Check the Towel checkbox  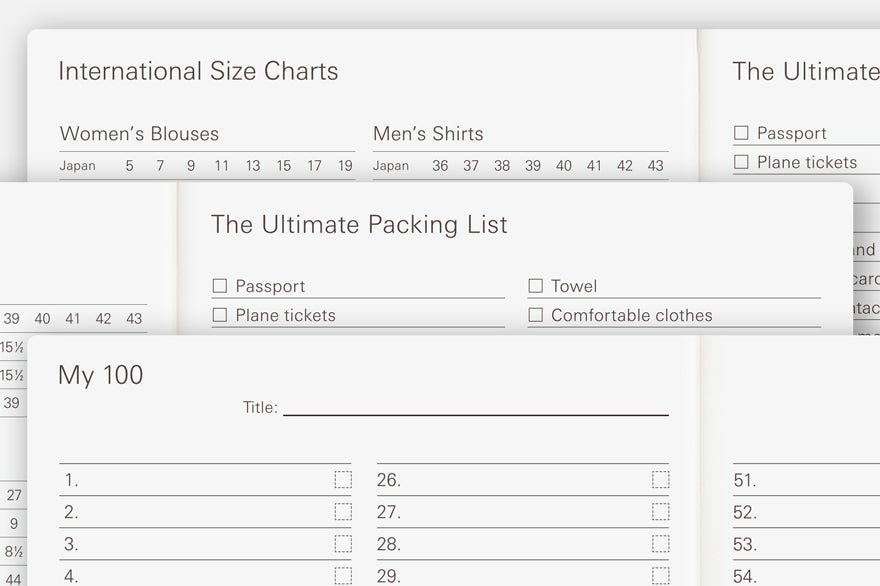pyautogui.click(x=535, y=286)
